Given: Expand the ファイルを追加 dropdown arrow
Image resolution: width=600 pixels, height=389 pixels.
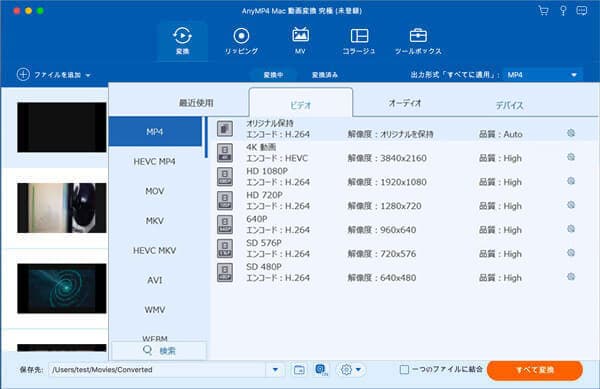Looking at the screenshot, I should pos(88,75).
